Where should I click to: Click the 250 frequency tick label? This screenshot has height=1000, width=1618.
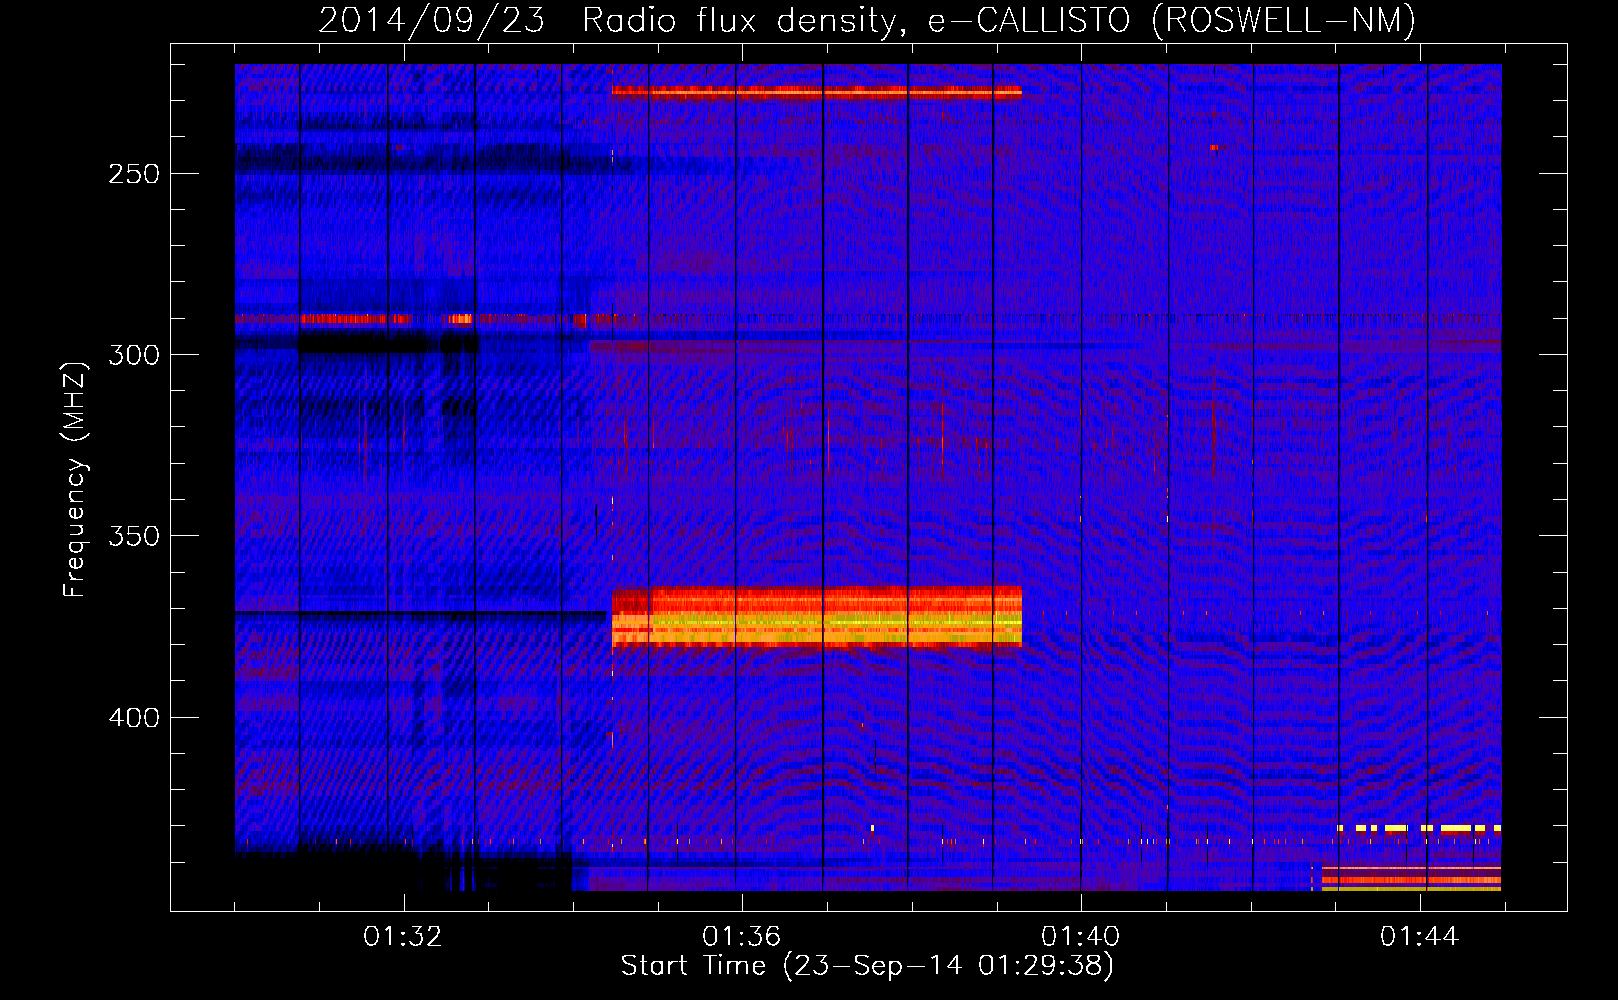click(134, 174)
